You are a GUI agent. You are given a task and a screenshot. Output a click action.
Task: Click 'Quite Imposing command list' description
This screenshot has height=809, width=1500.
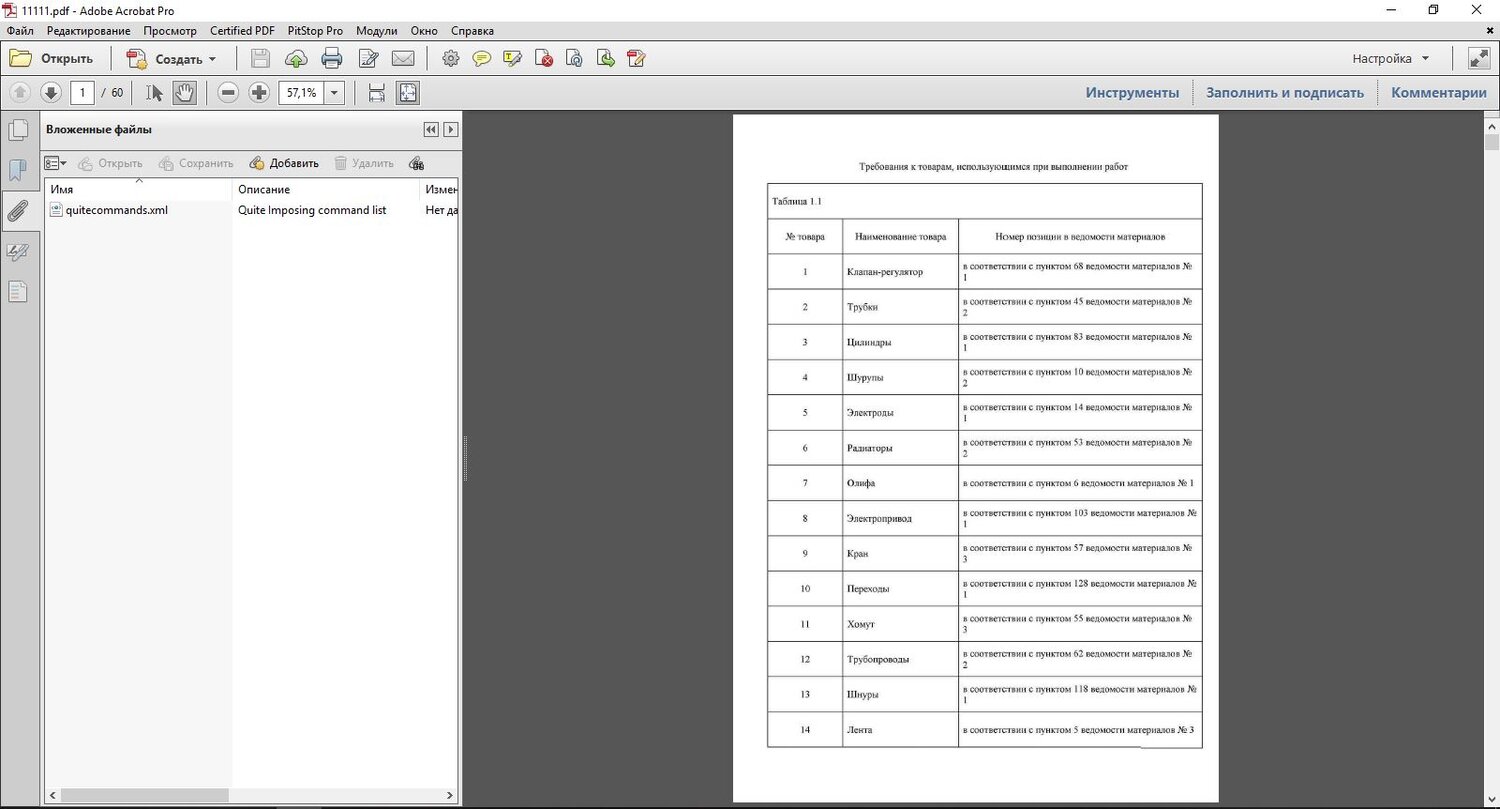click(x=312, y=210)
